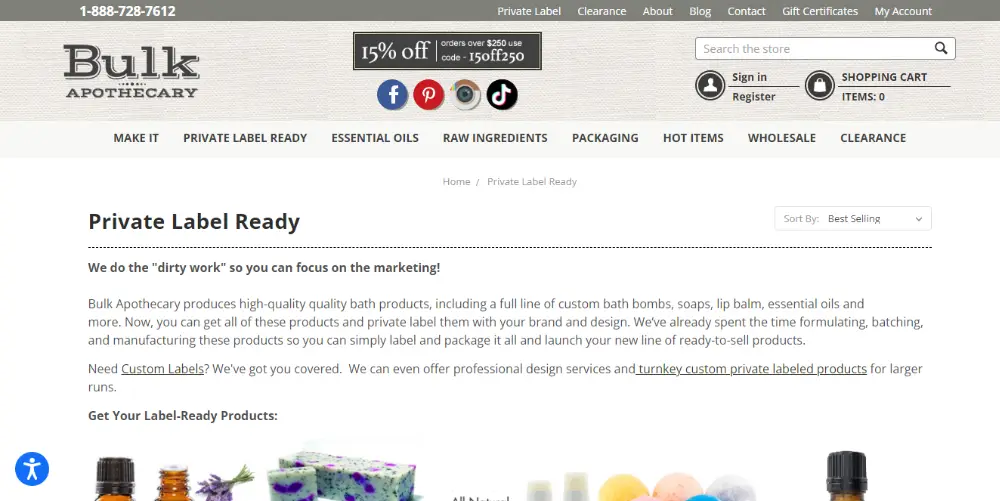Follow the Custom Labels link

163,368
